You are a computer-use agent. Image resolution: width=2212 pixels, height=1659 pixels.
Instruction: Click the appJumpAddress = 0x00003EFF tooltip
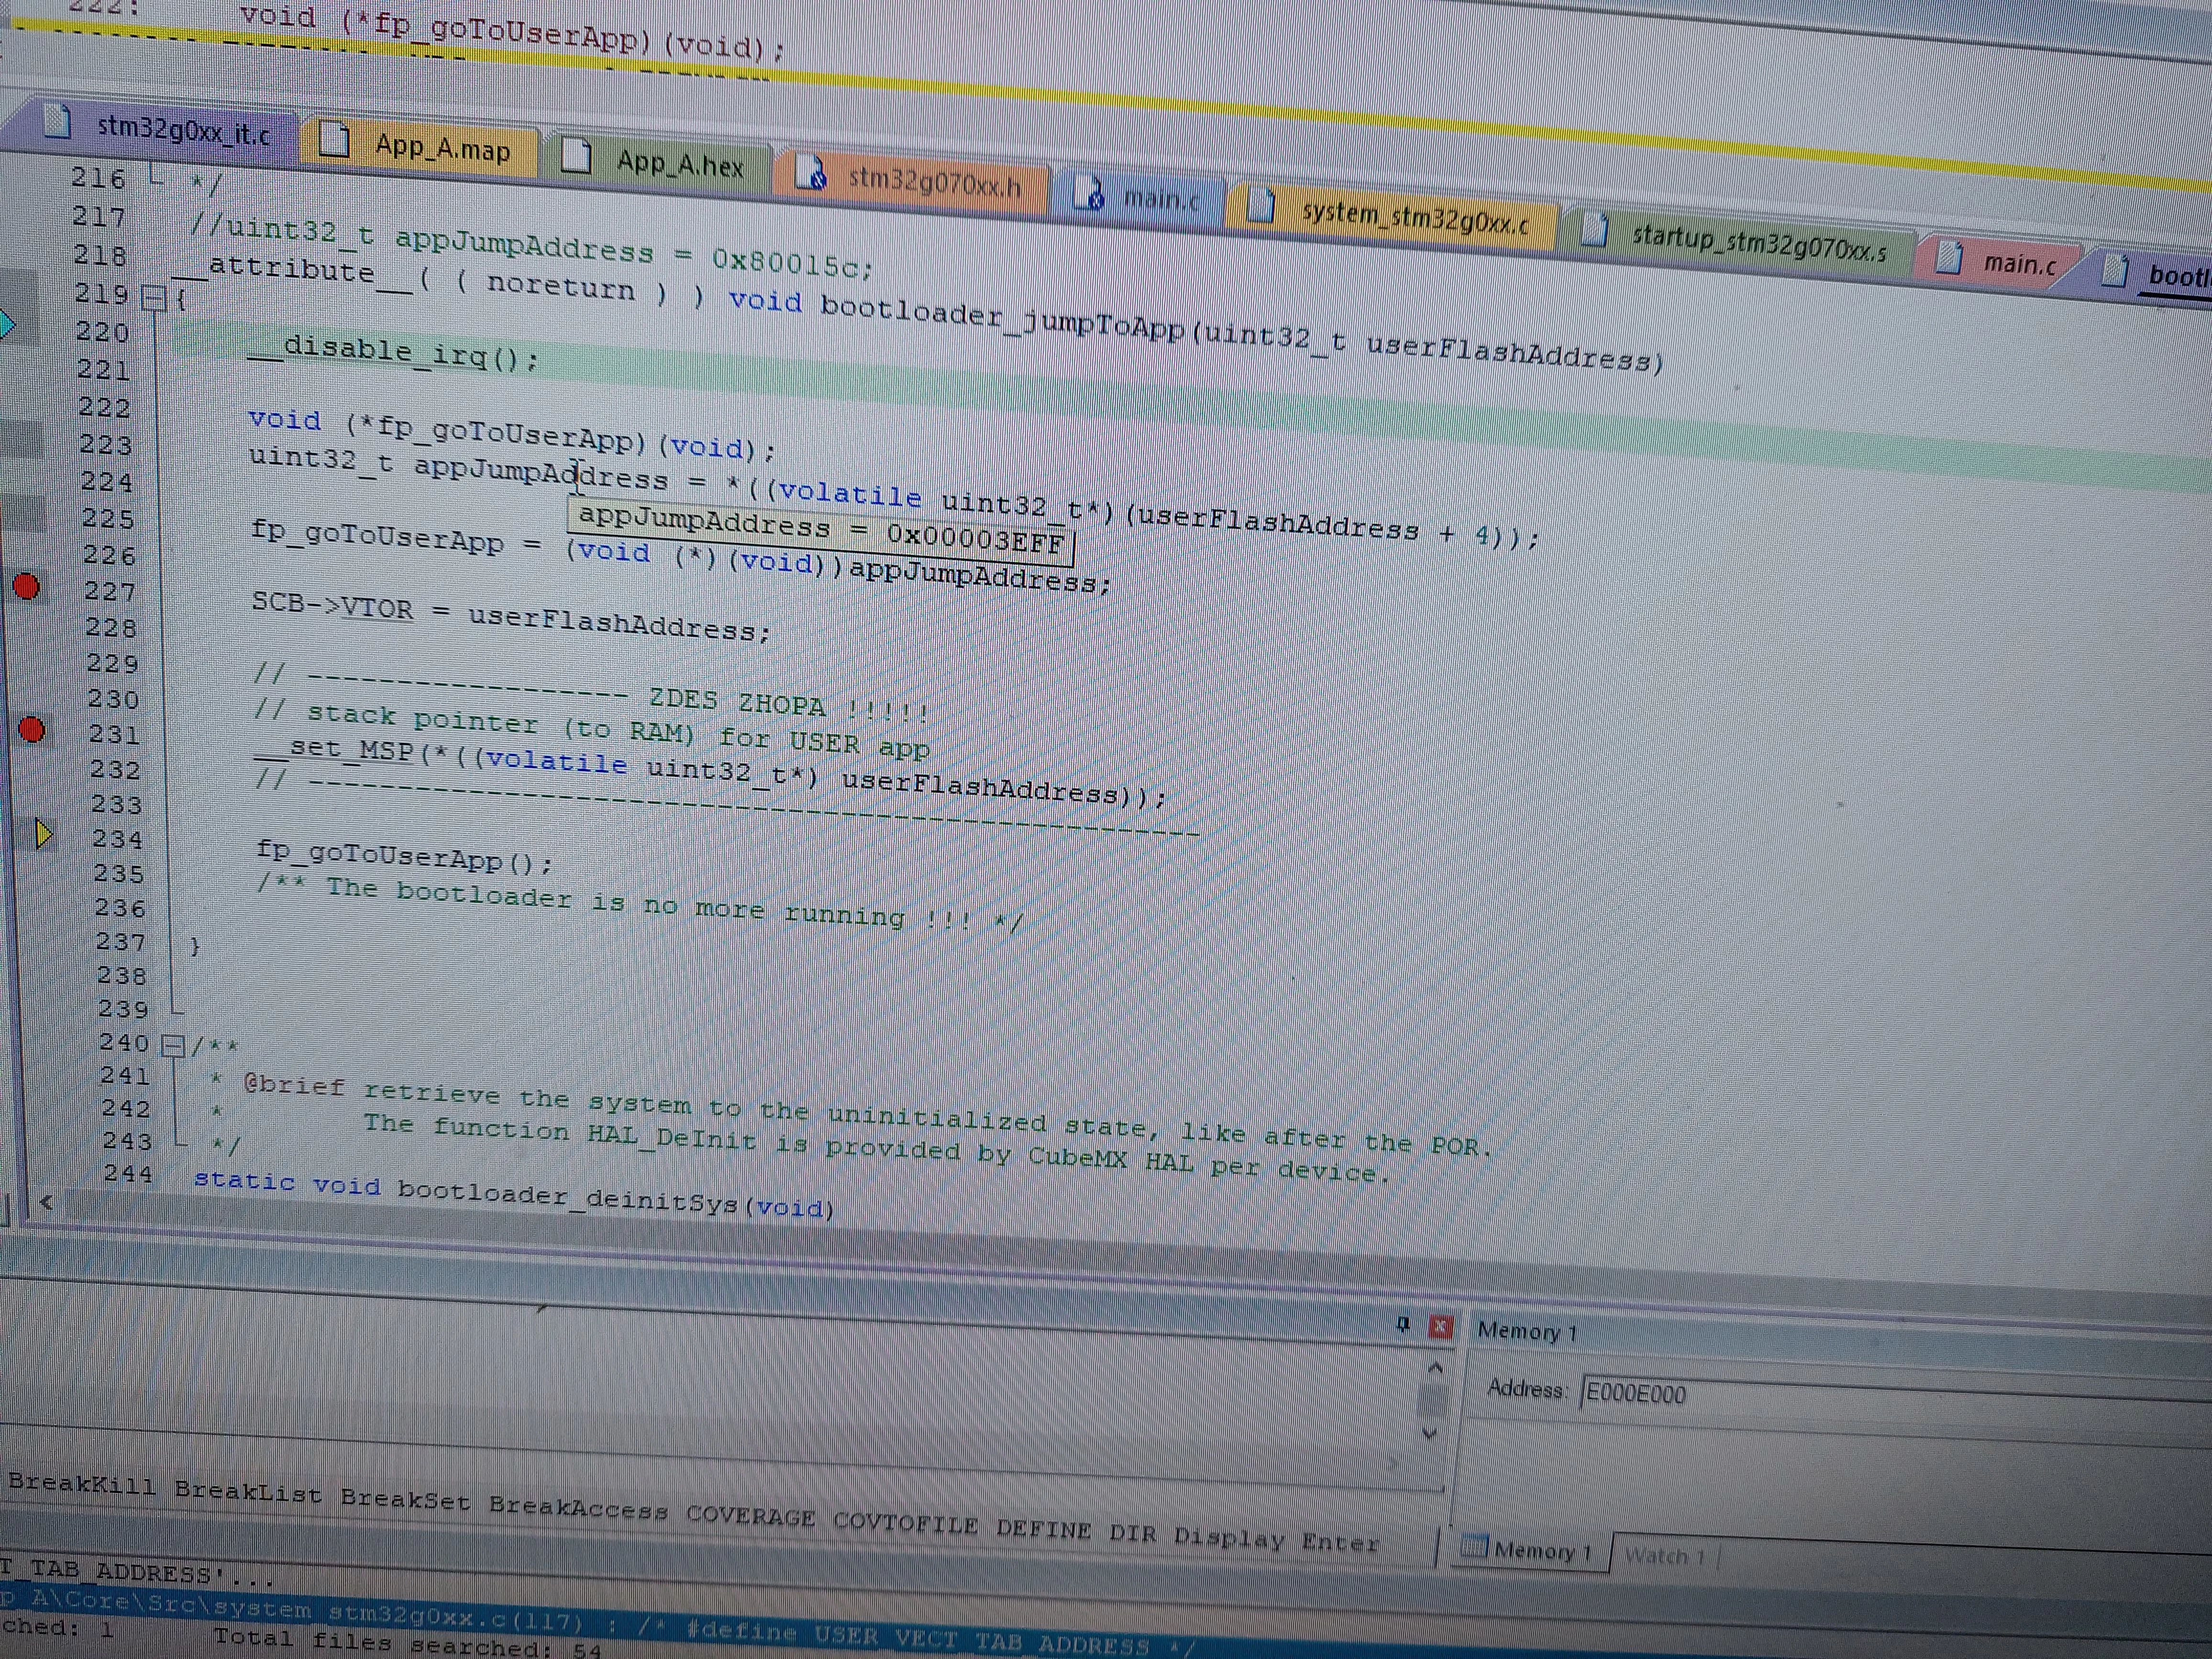pyautogui.click(x=821, y=531)
